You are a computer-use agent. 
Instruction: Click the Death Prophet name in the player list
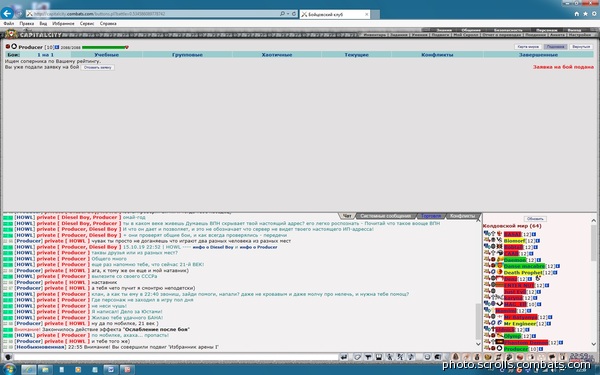point(523,273)
